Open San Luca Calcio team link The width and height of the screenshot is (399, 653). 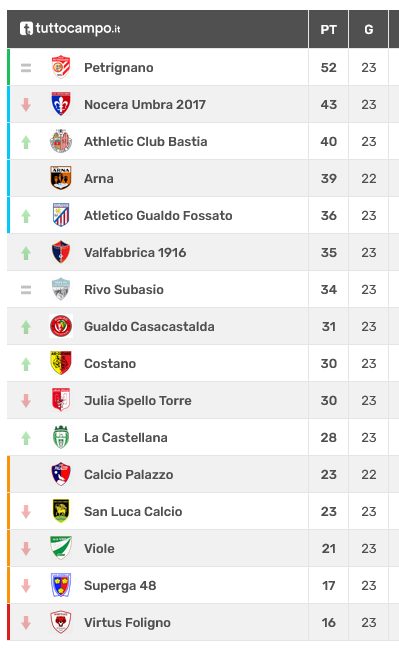(x=133, y=511)
